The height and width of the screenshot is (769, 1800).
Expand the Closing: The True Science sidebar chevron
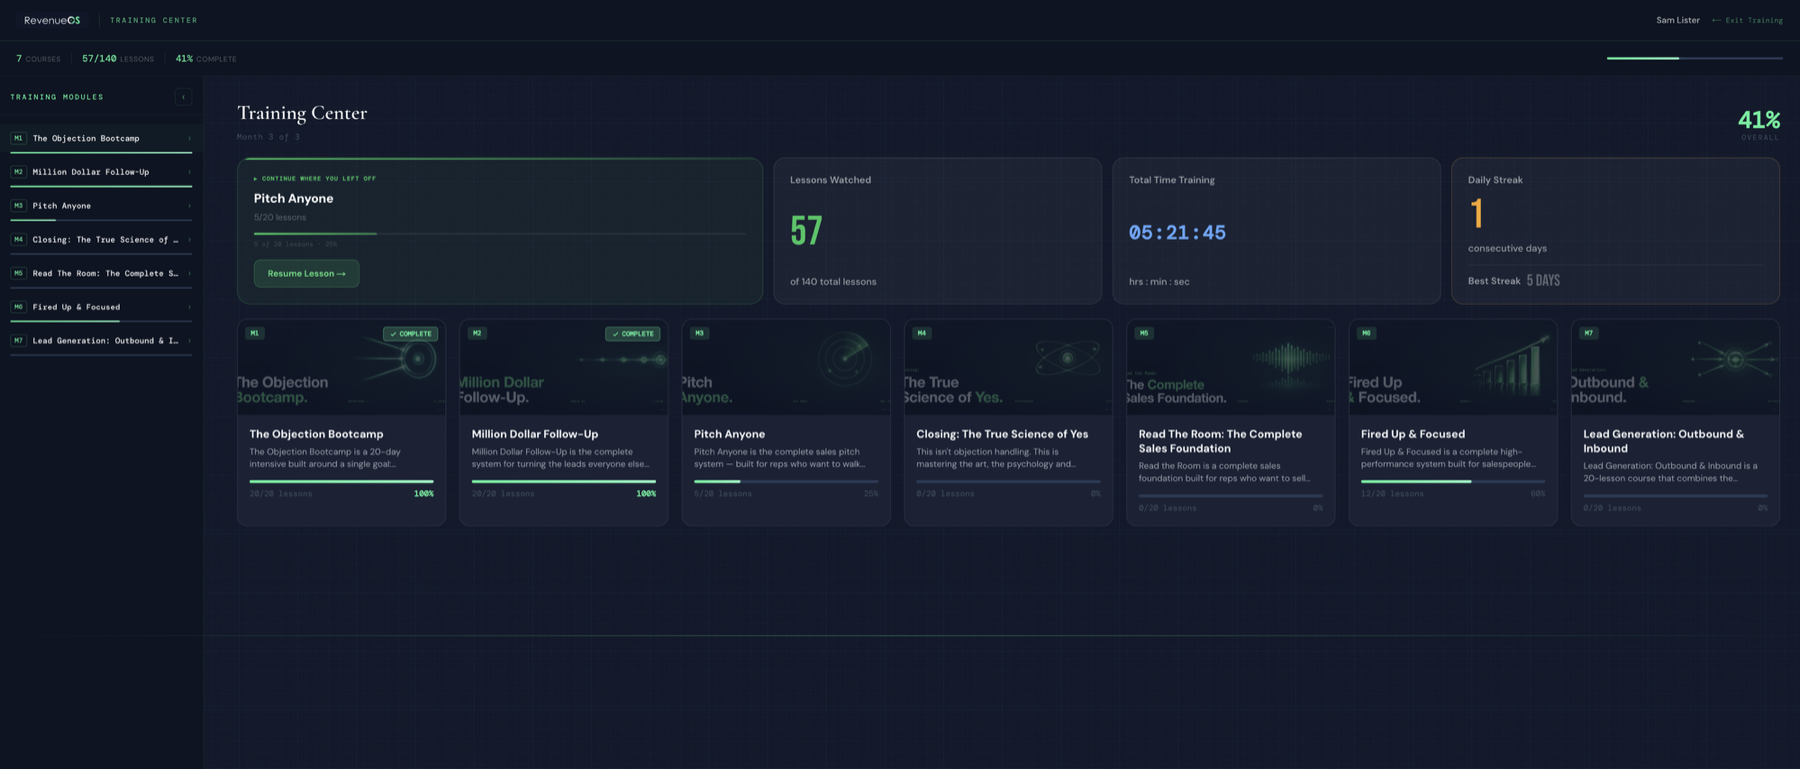pyautogui.click(x=189, y=240)
